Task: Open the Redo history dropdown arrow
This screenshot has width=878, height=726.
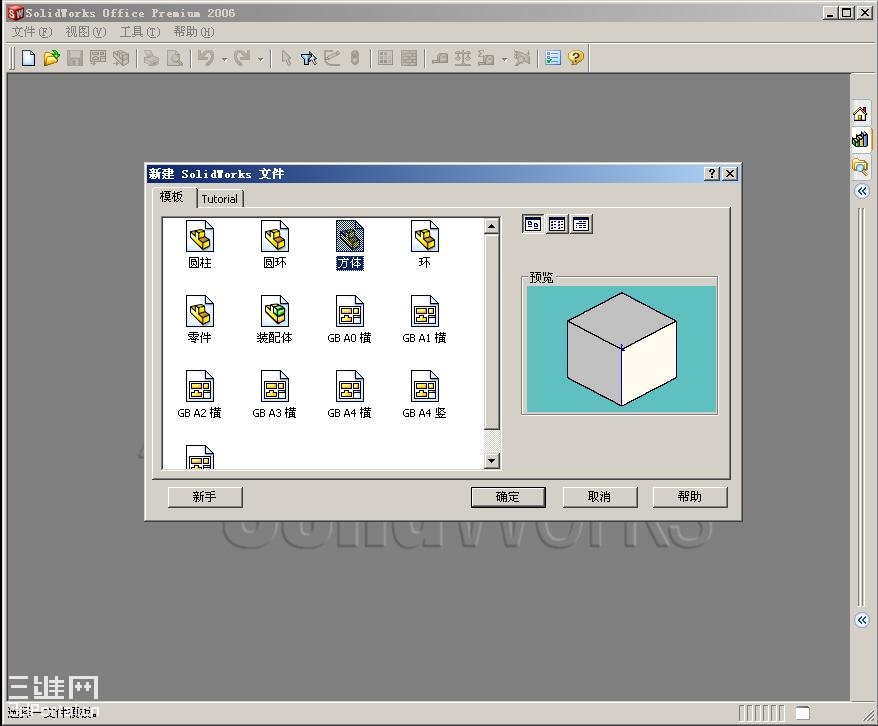Action: point(260,59)
